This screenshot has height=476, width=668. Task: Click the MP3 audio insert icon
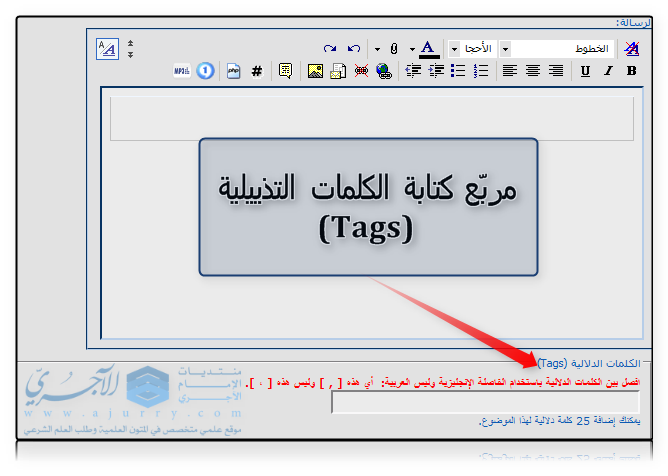click(x=182, y=71)
